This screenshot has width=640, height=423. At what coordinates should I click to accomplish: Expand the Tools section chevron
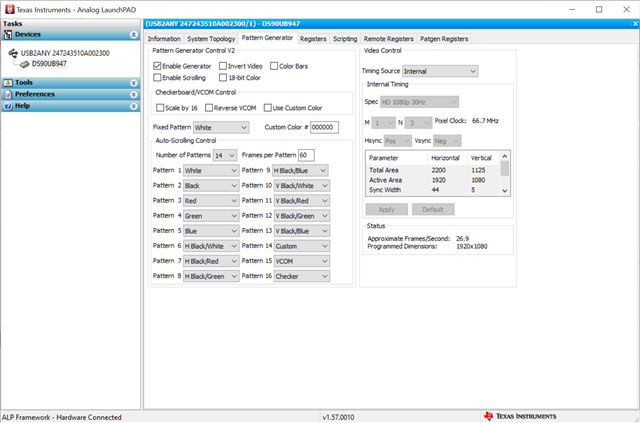[x=133, y=83]
